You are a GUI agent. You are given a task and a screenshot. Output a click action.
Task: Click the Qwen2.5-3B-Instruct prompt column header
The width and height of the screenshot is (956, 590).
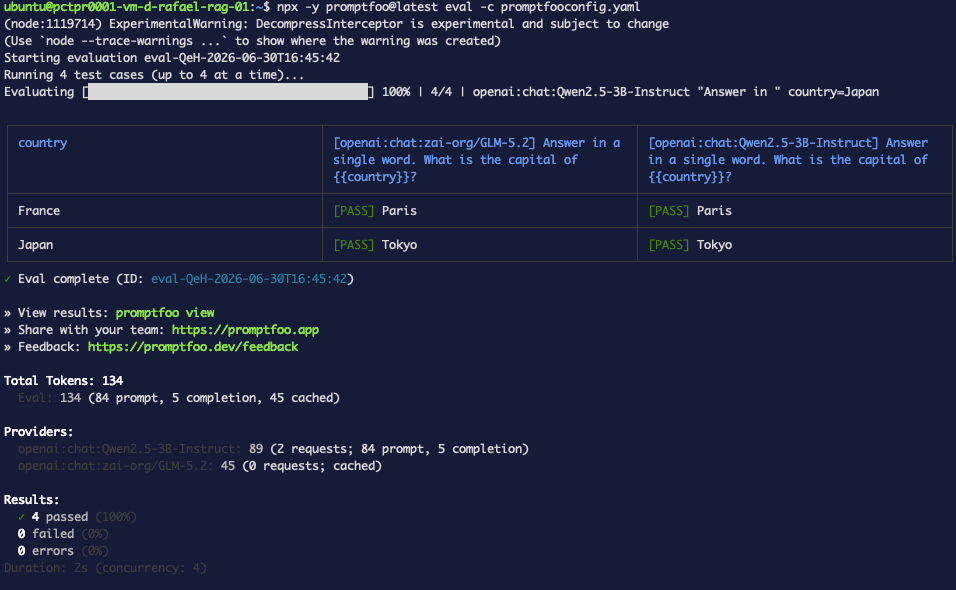coord(794,160)
